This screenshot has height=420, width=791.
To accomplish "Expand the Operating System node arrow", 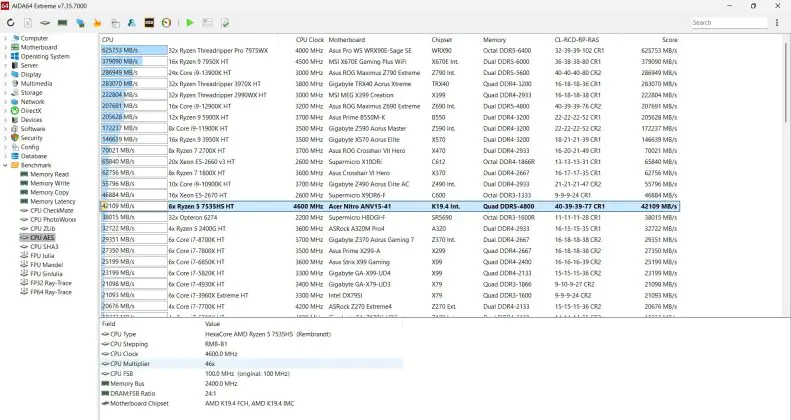I will (x=5, y=56).
